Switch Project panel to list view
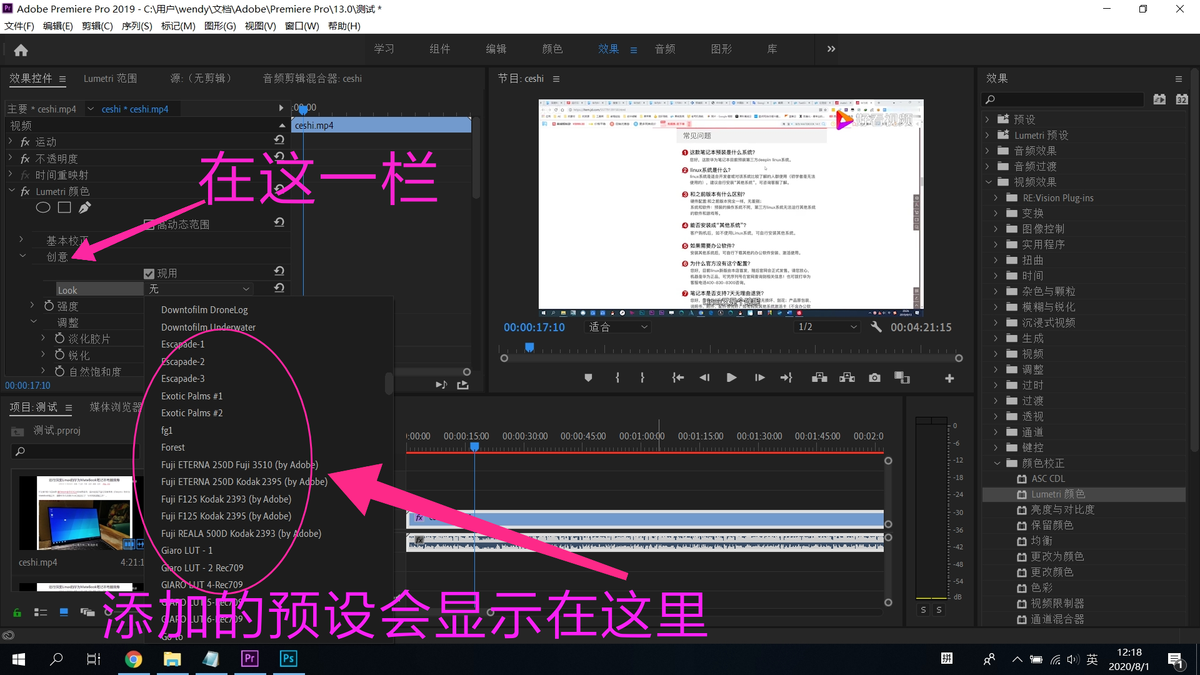The image size is (1200, 675). (x=40, y=612)
